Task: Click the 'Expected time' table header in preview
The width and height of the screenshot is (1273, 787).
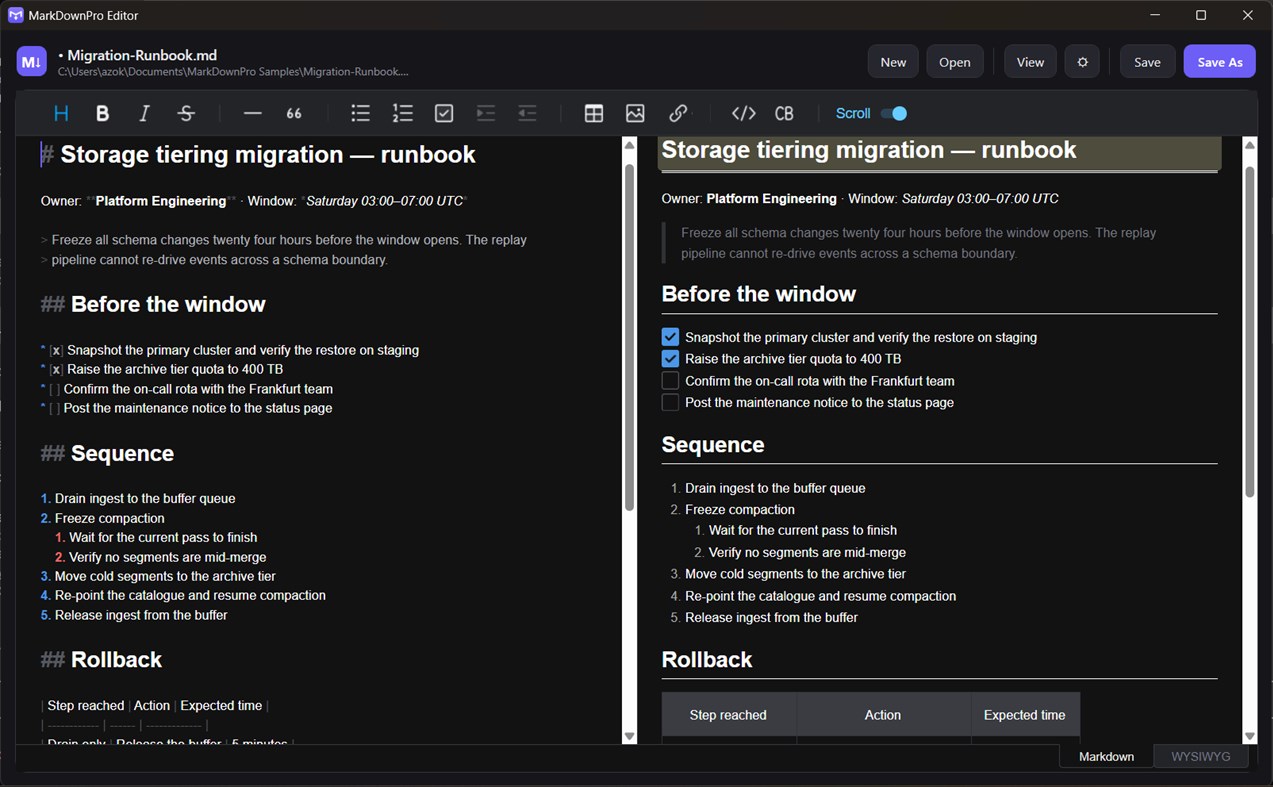Action: tap(1024, 715)
